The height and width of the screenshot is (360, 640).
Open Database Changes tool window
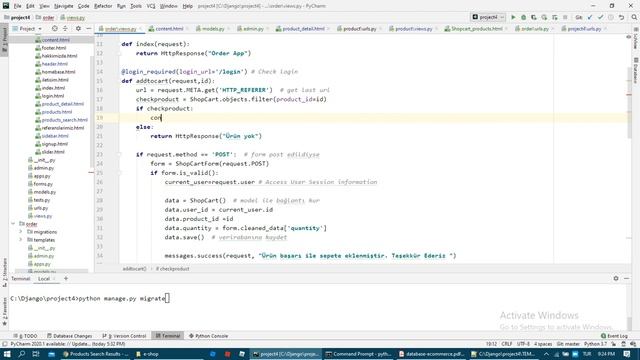(x=69, y=336)
